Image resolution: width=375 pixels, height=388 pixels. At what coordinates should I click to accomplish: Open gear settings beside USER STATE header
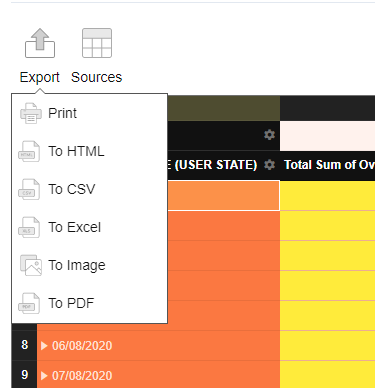click(269, 165)
